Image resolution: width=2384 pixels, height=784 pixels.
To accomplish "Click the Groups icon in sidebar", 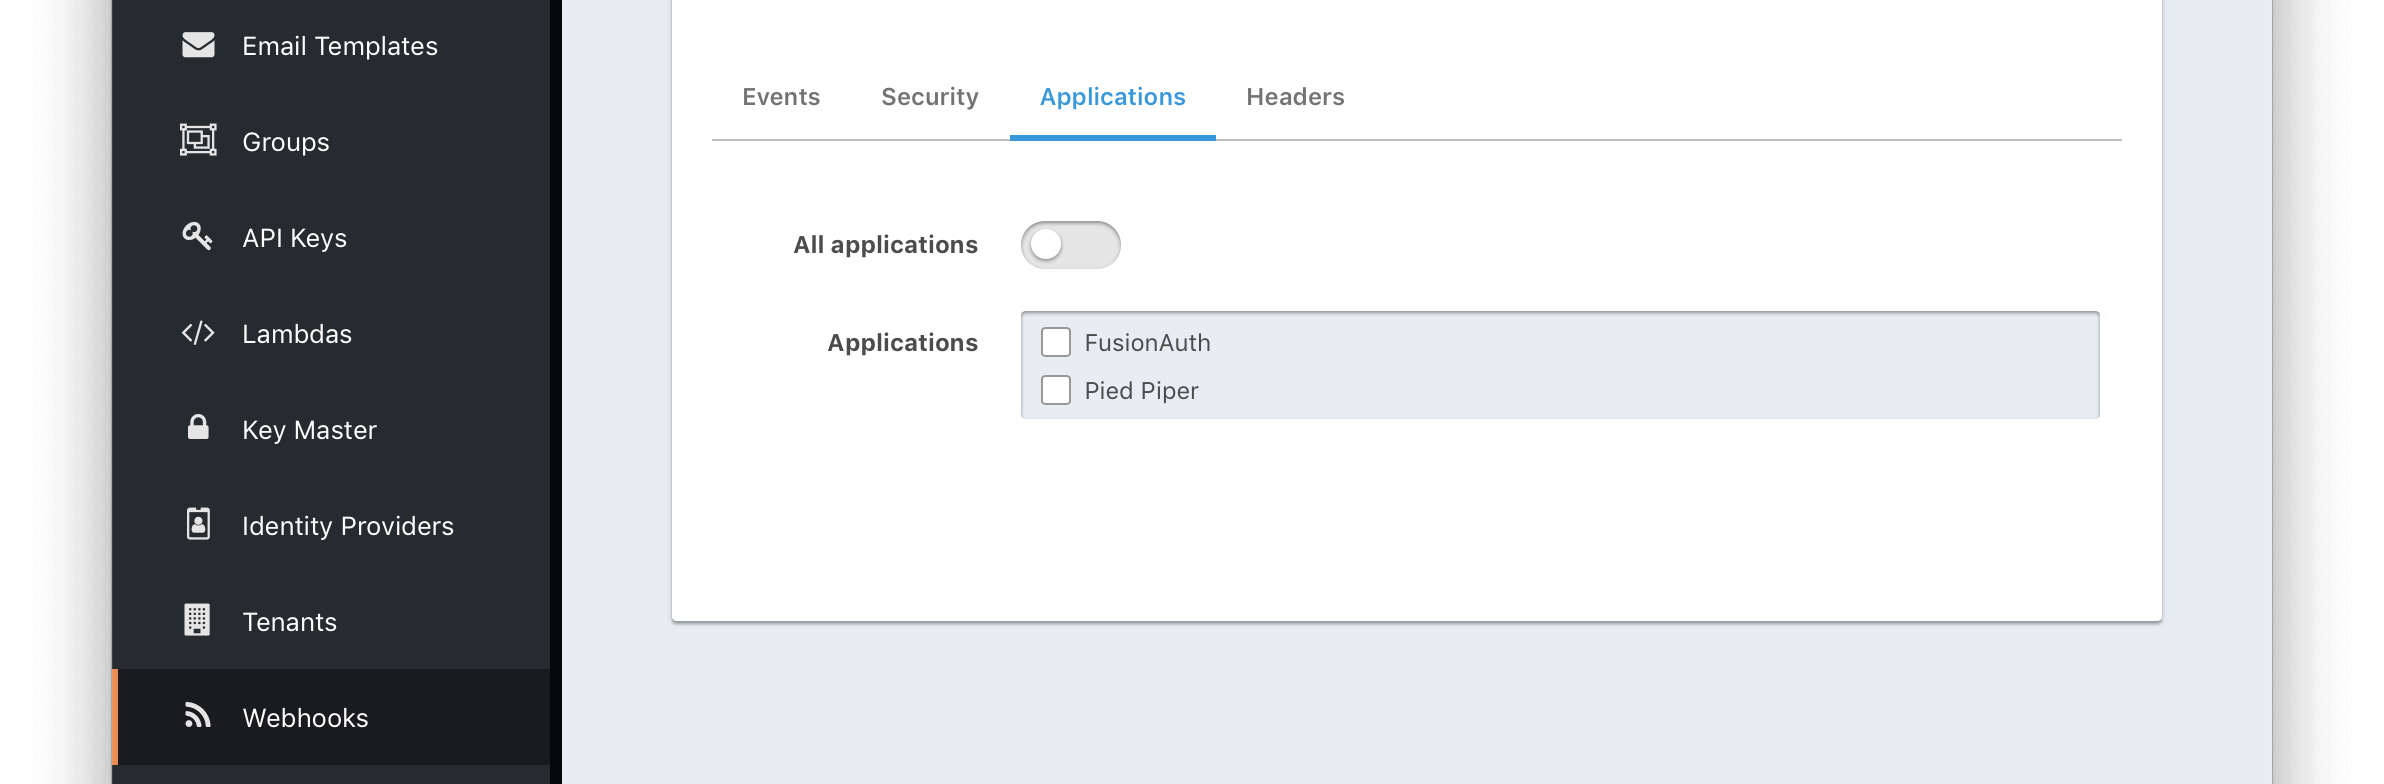I will pyautogui.click(x=198, y=140).
